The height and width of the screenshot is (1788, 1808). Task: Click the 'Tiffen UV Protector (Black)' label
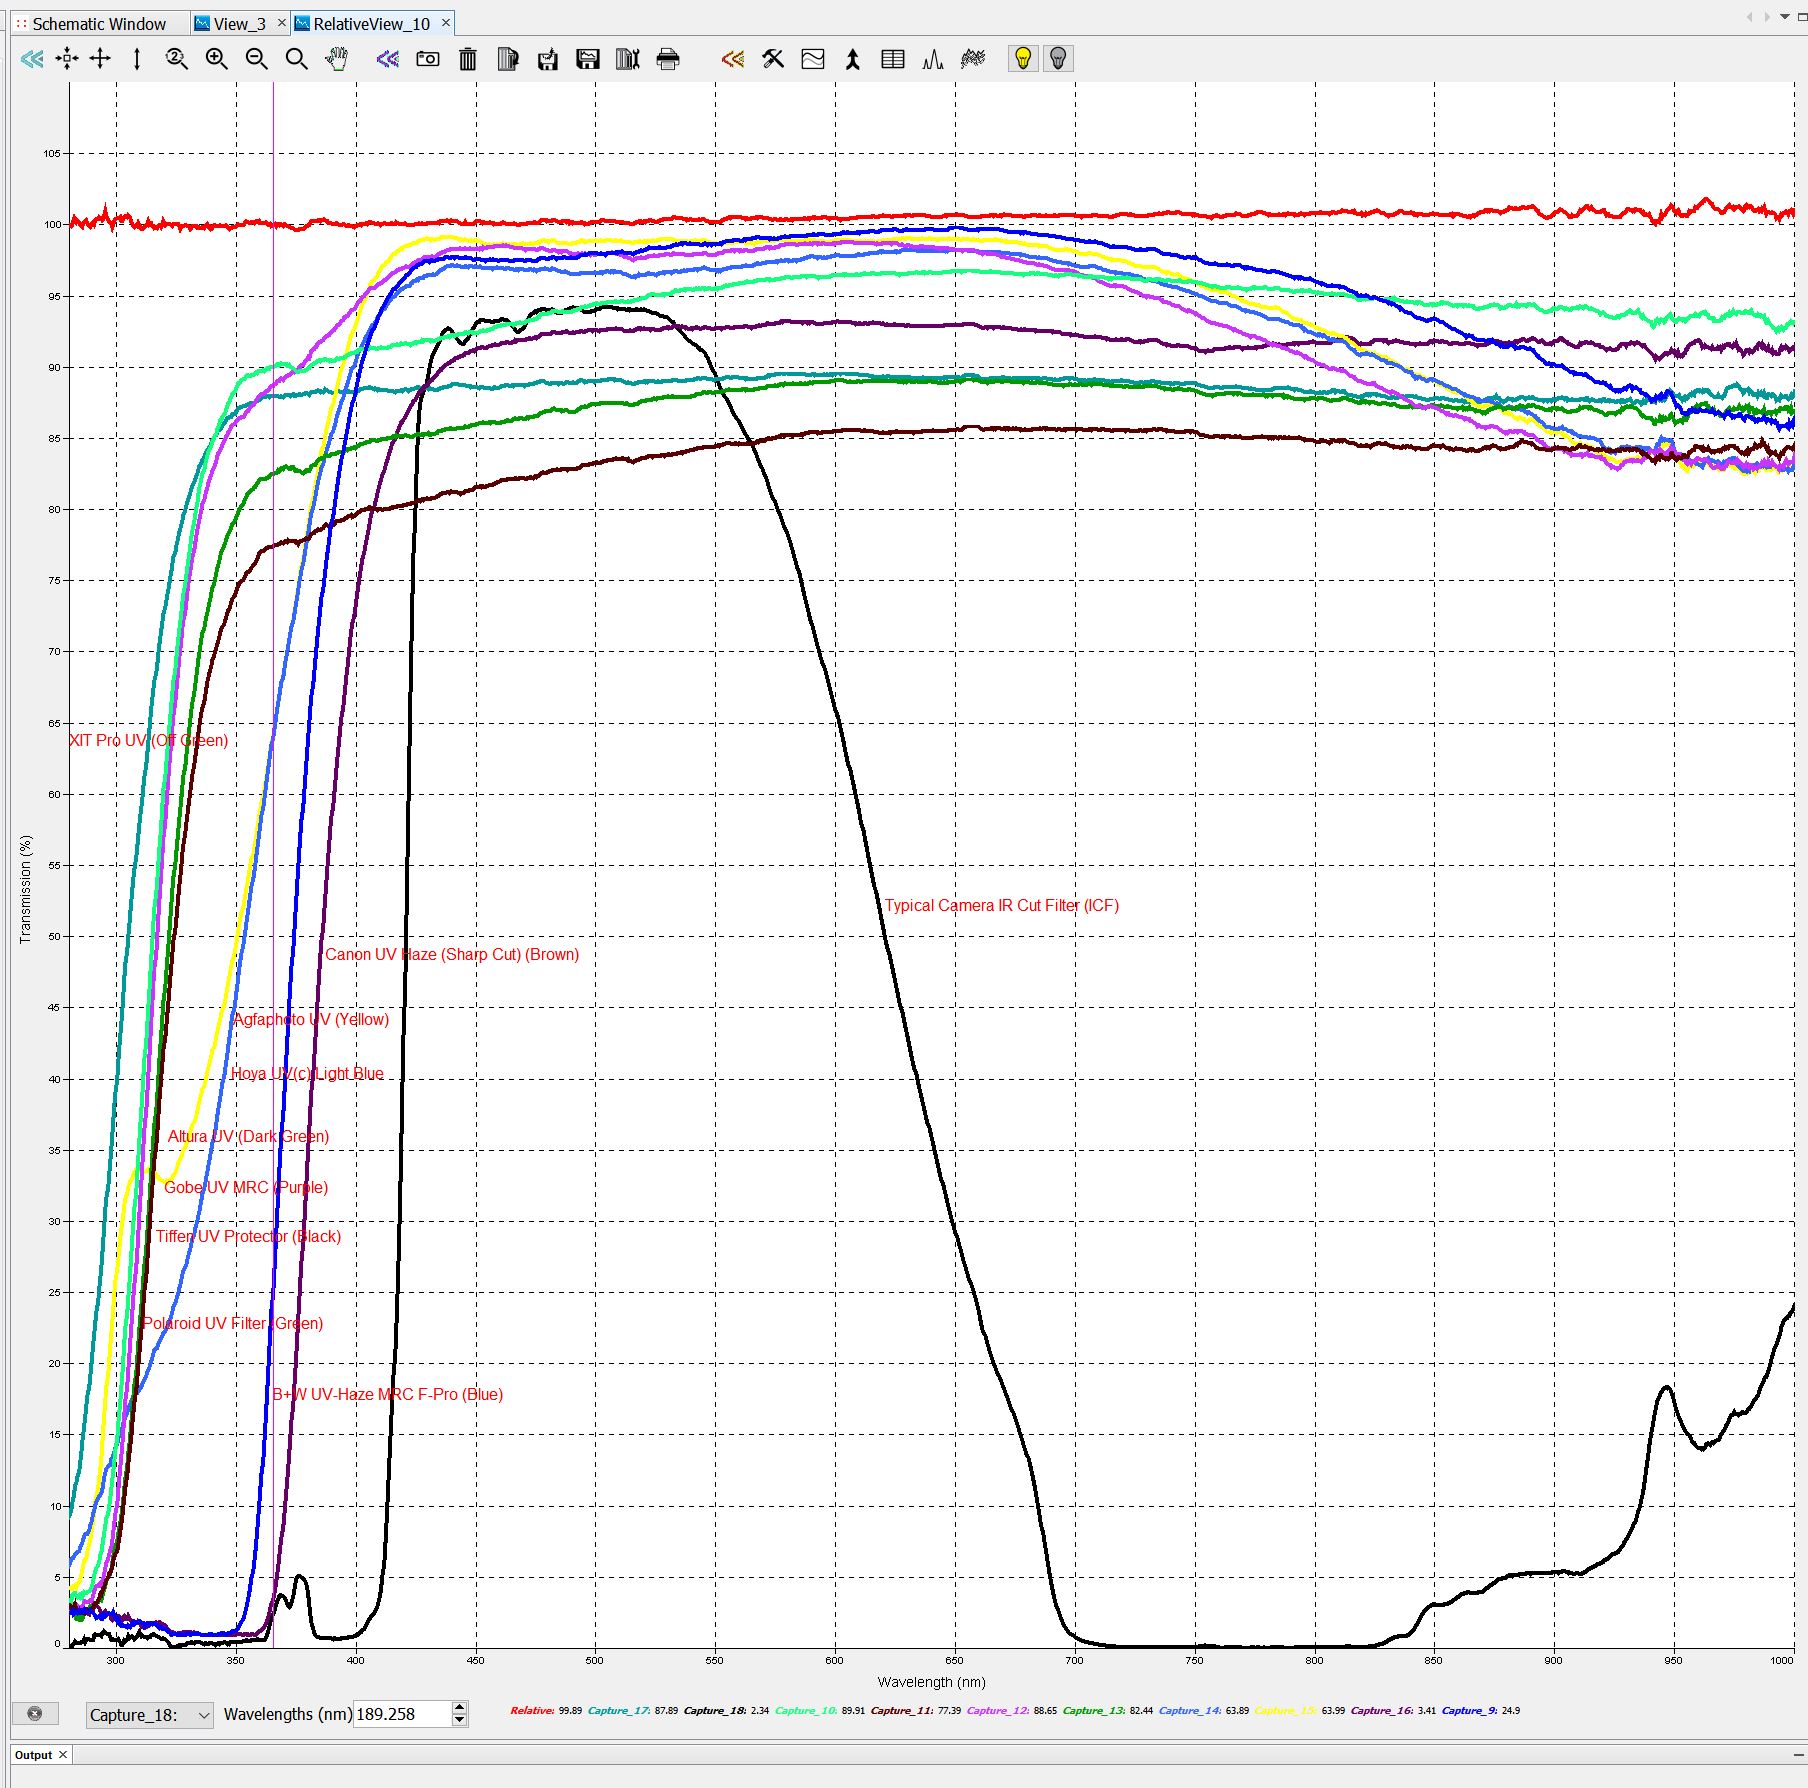click(248, 1237)
